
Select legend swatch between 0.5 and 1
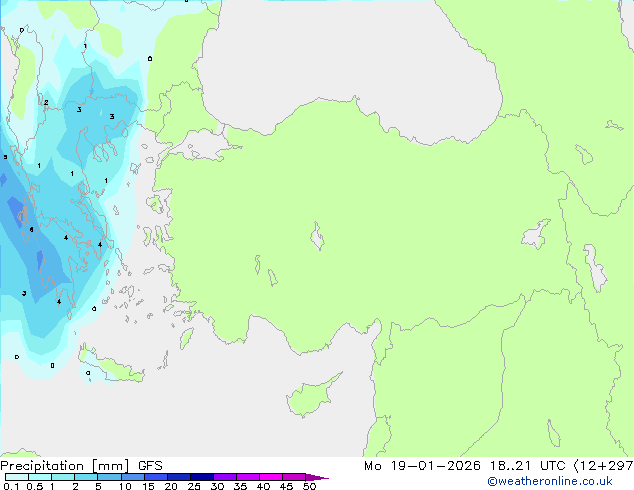(40, 477)
